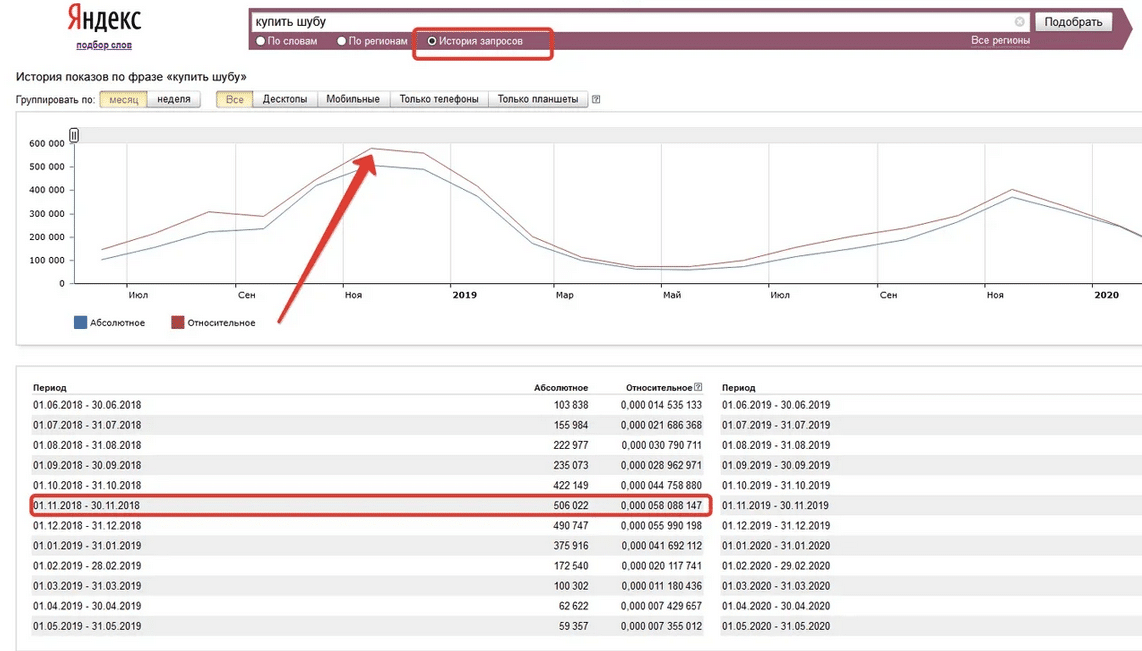Click the red Относительное legend swatch
The height and width of the screenshot is (651, 1142).
click(x=178, y=323)
